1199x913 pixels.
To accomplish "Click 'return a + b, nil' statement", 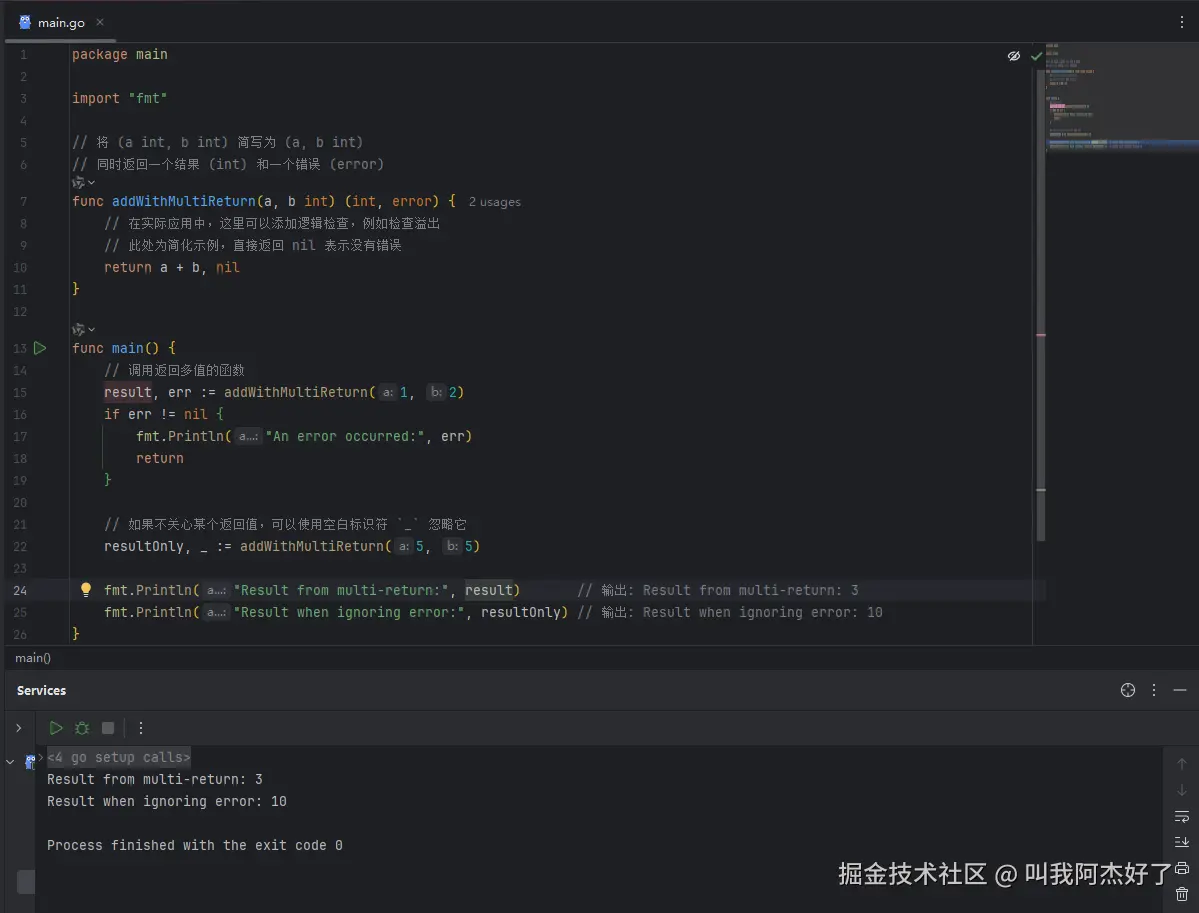I will coord(172,268).
